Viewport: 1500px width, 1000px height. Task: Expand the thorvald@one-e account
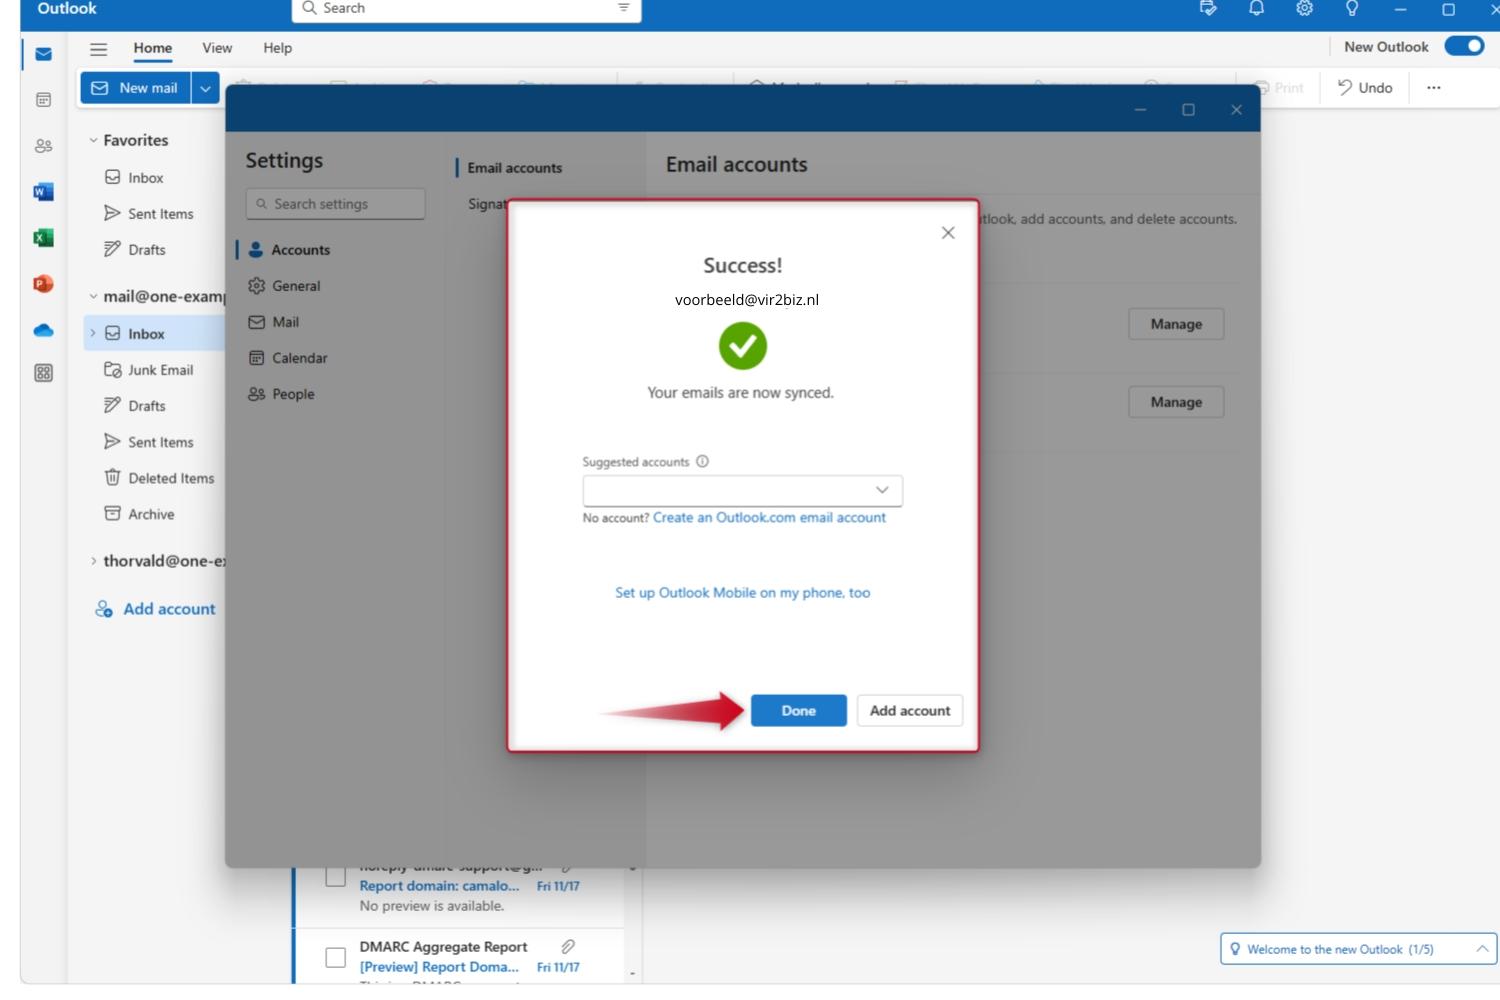94,561
